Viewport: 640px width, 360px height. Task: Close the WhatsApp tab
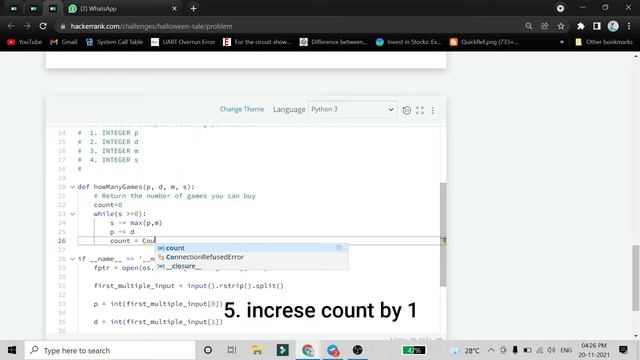click(x=174, y=9)
